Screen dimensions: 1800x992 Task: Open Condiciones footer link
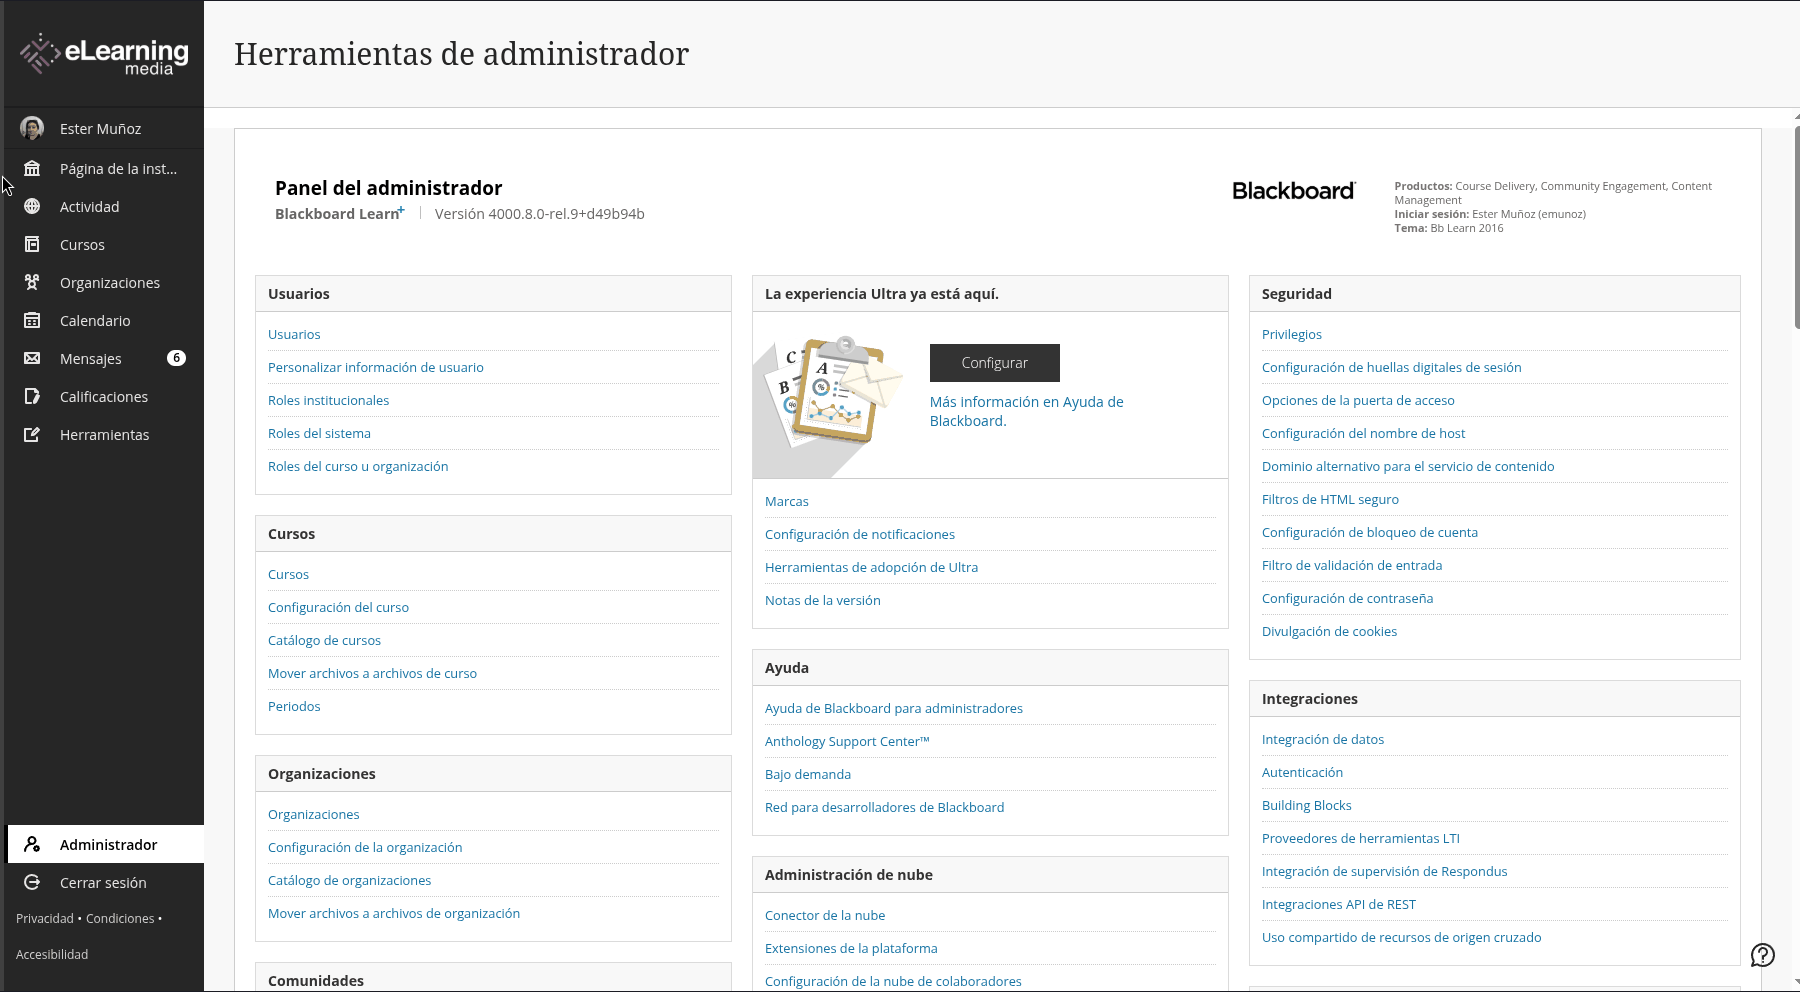point(120,918)
